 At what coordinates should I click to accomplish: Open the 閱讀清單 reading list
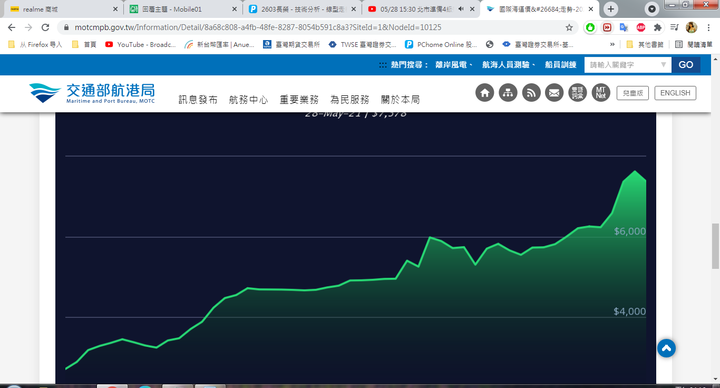click(693, 45)
